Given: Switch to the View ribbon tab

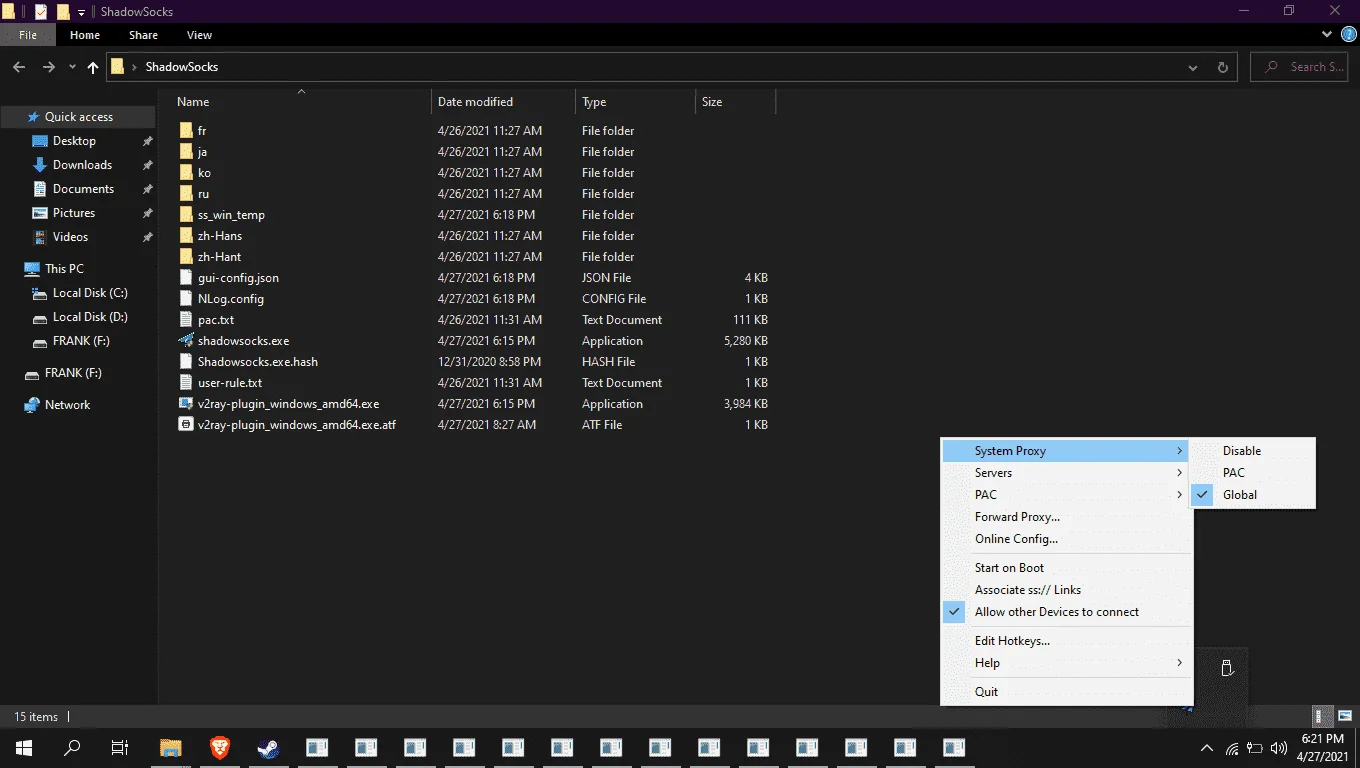Looking at the screenshot, I should coord(199,35).
